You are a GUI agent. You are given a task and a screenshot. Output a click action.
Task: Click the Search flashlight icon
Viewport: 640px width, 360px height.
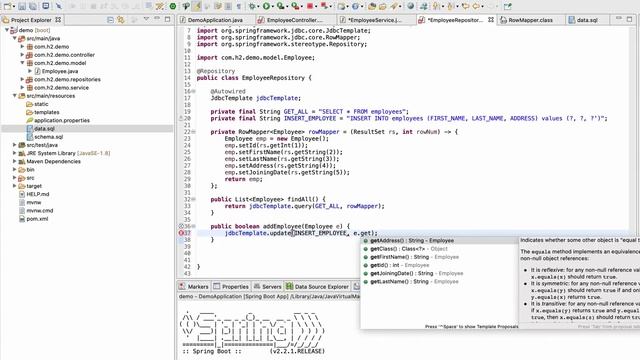(394, 6)
